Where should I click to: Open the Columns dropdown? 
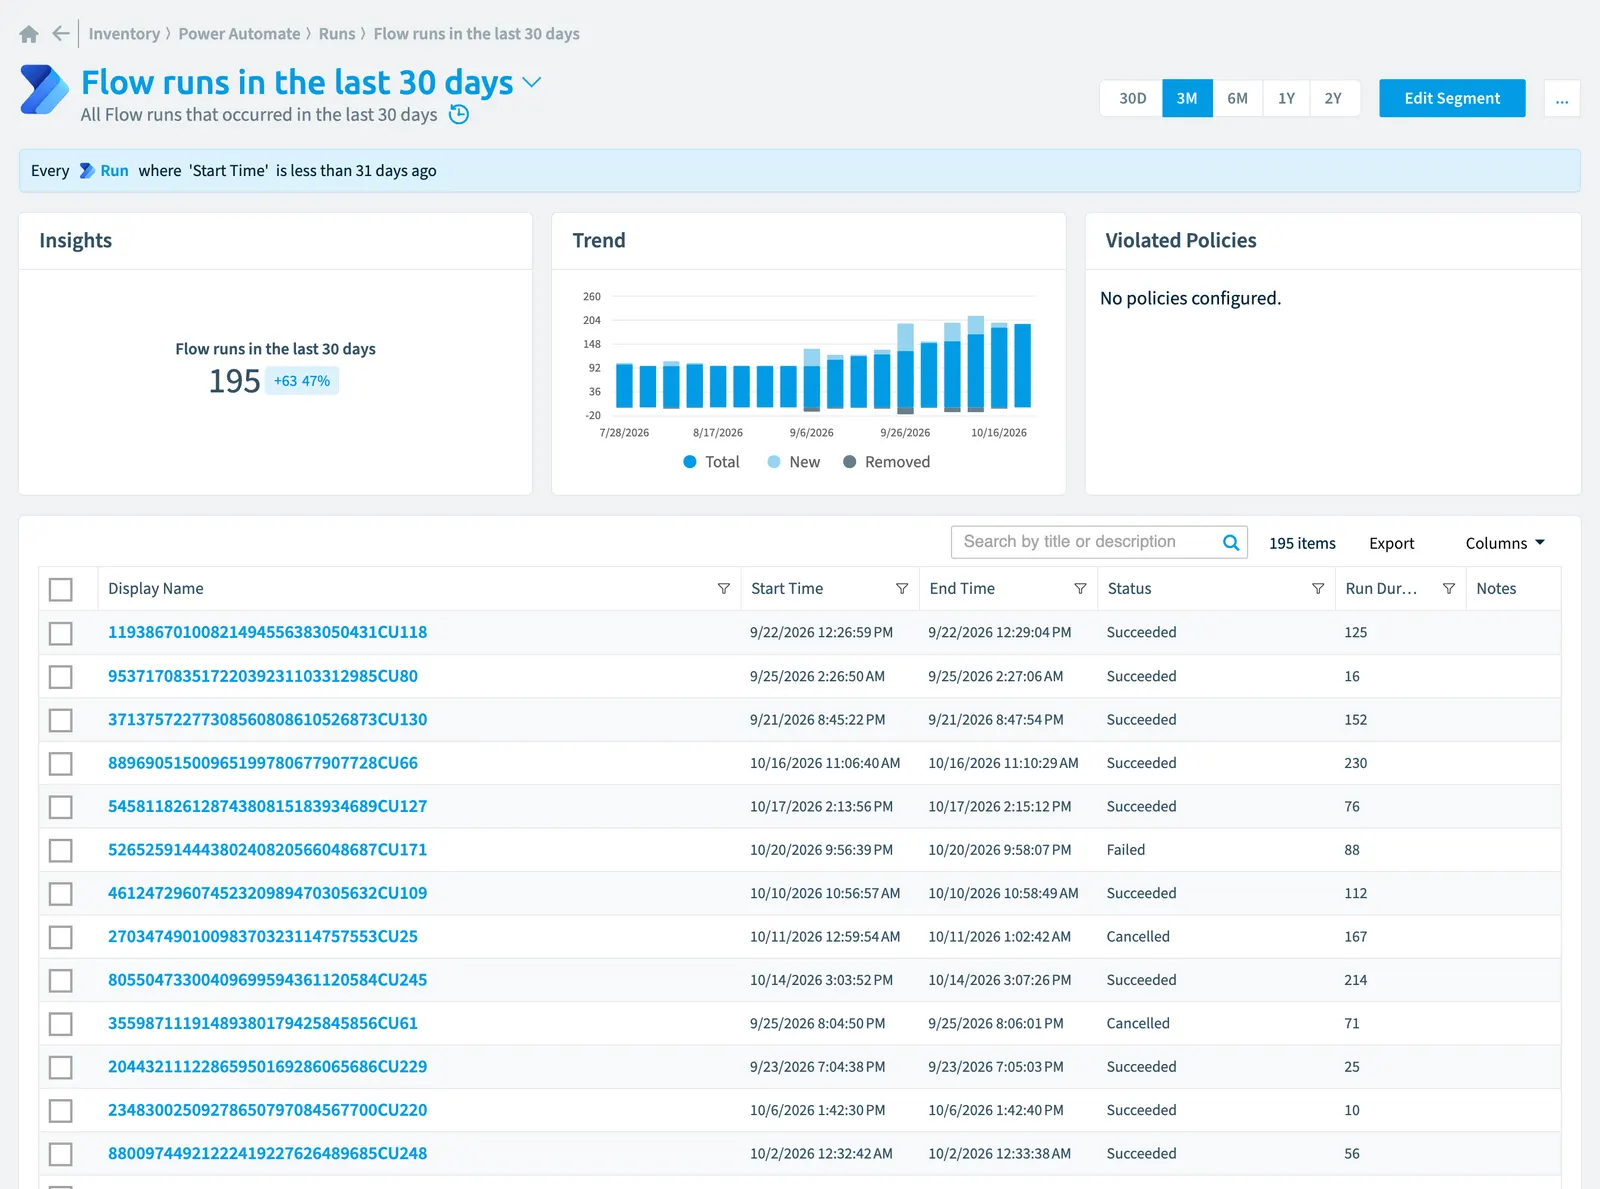pyautogui.click(x=1505, y=543)
